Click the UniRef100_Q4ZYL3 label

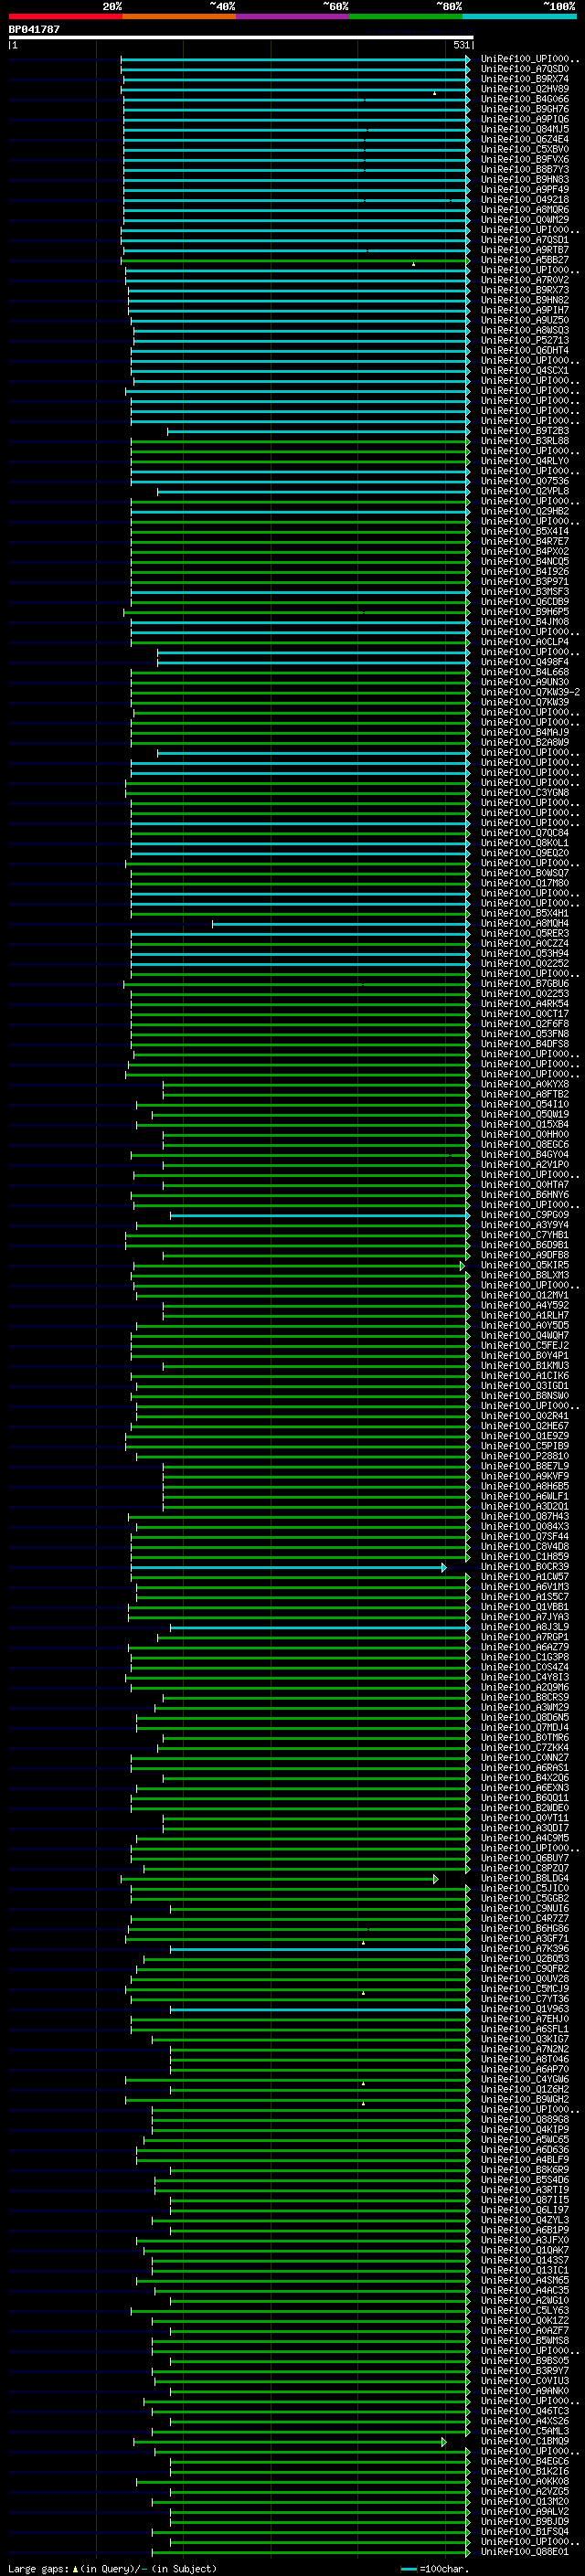coord(525,2220)
